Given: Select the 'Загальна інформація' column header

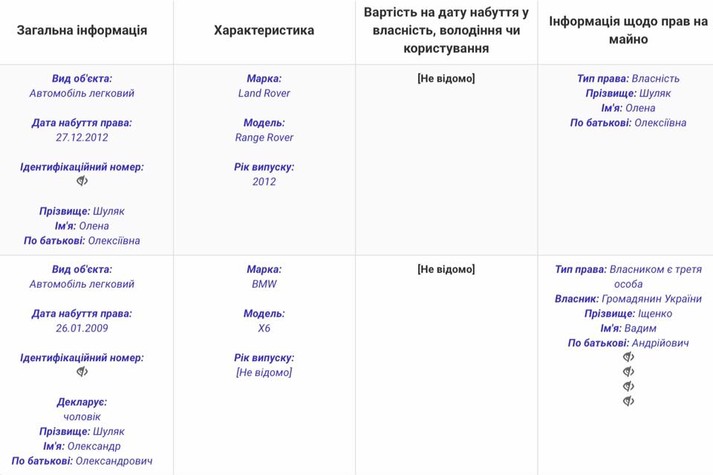Looking at the screenshot, I should (x=82, y=30).
